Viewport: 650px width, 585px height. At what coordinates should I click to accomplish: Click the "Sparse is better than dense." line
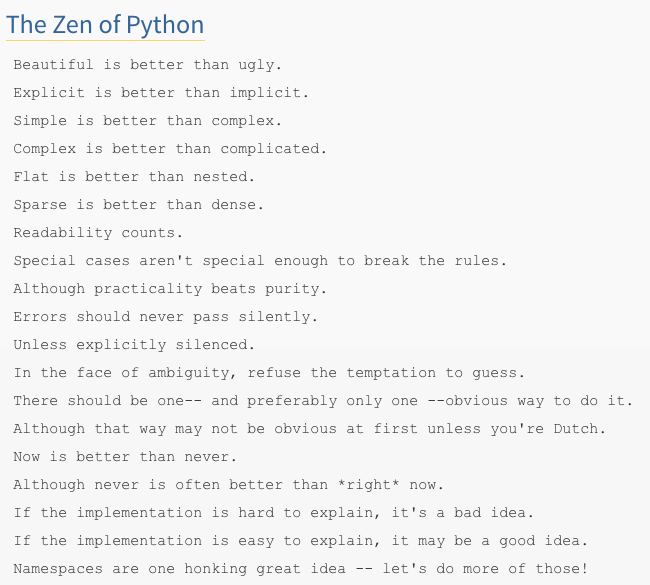click(x=139, y=205)
